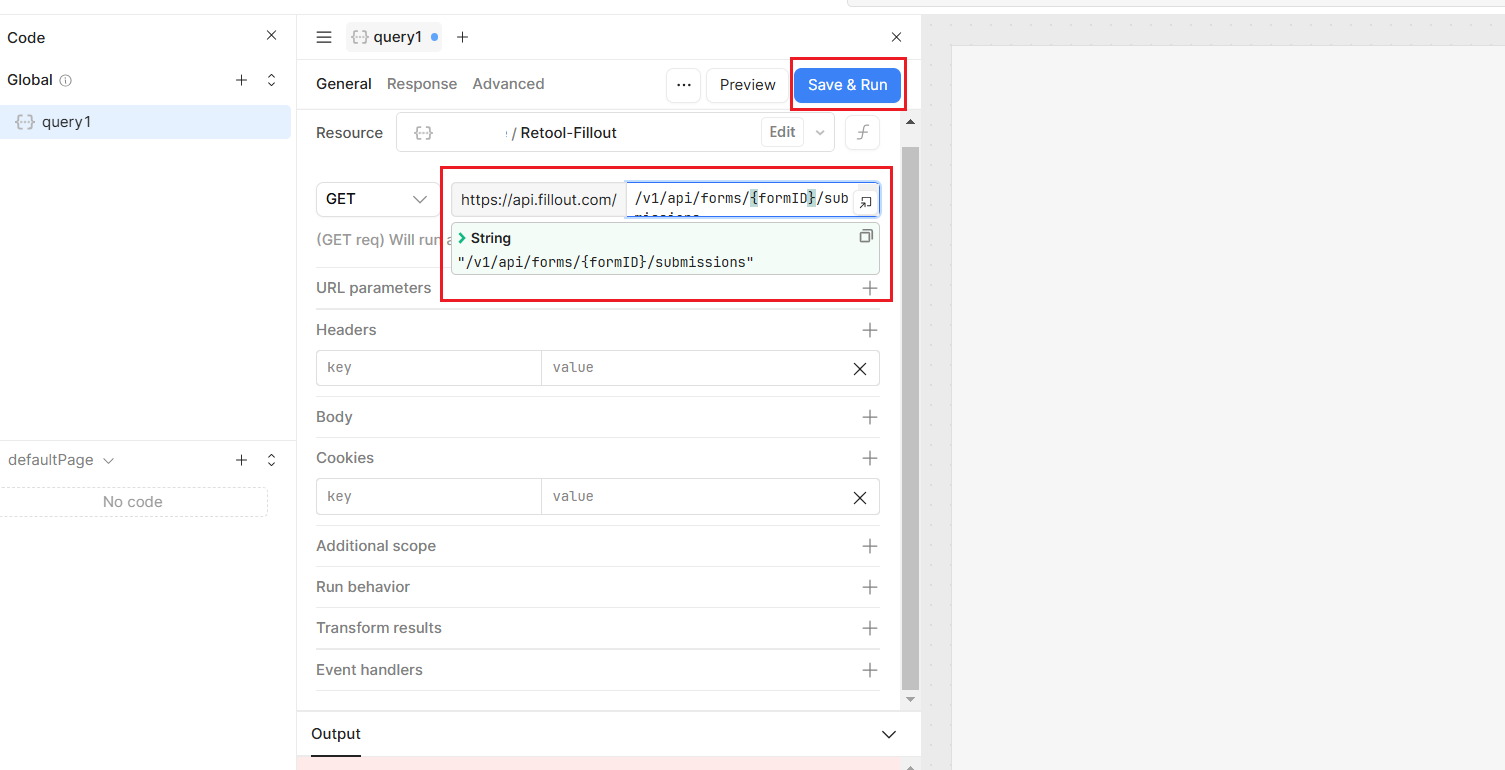The width and height of the screenshot is (1505, 770).
Task: Collapse the Global section arrows
Action: [271, 80]
